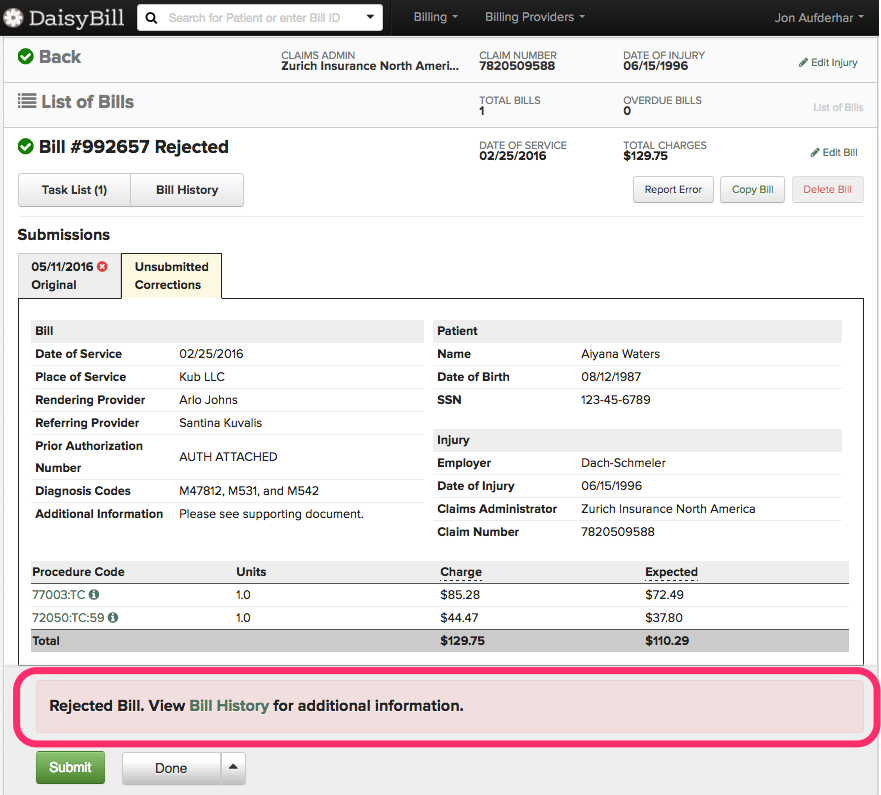
Task: Click the AUTH ATTACHED authorization value
Action: 228,457
